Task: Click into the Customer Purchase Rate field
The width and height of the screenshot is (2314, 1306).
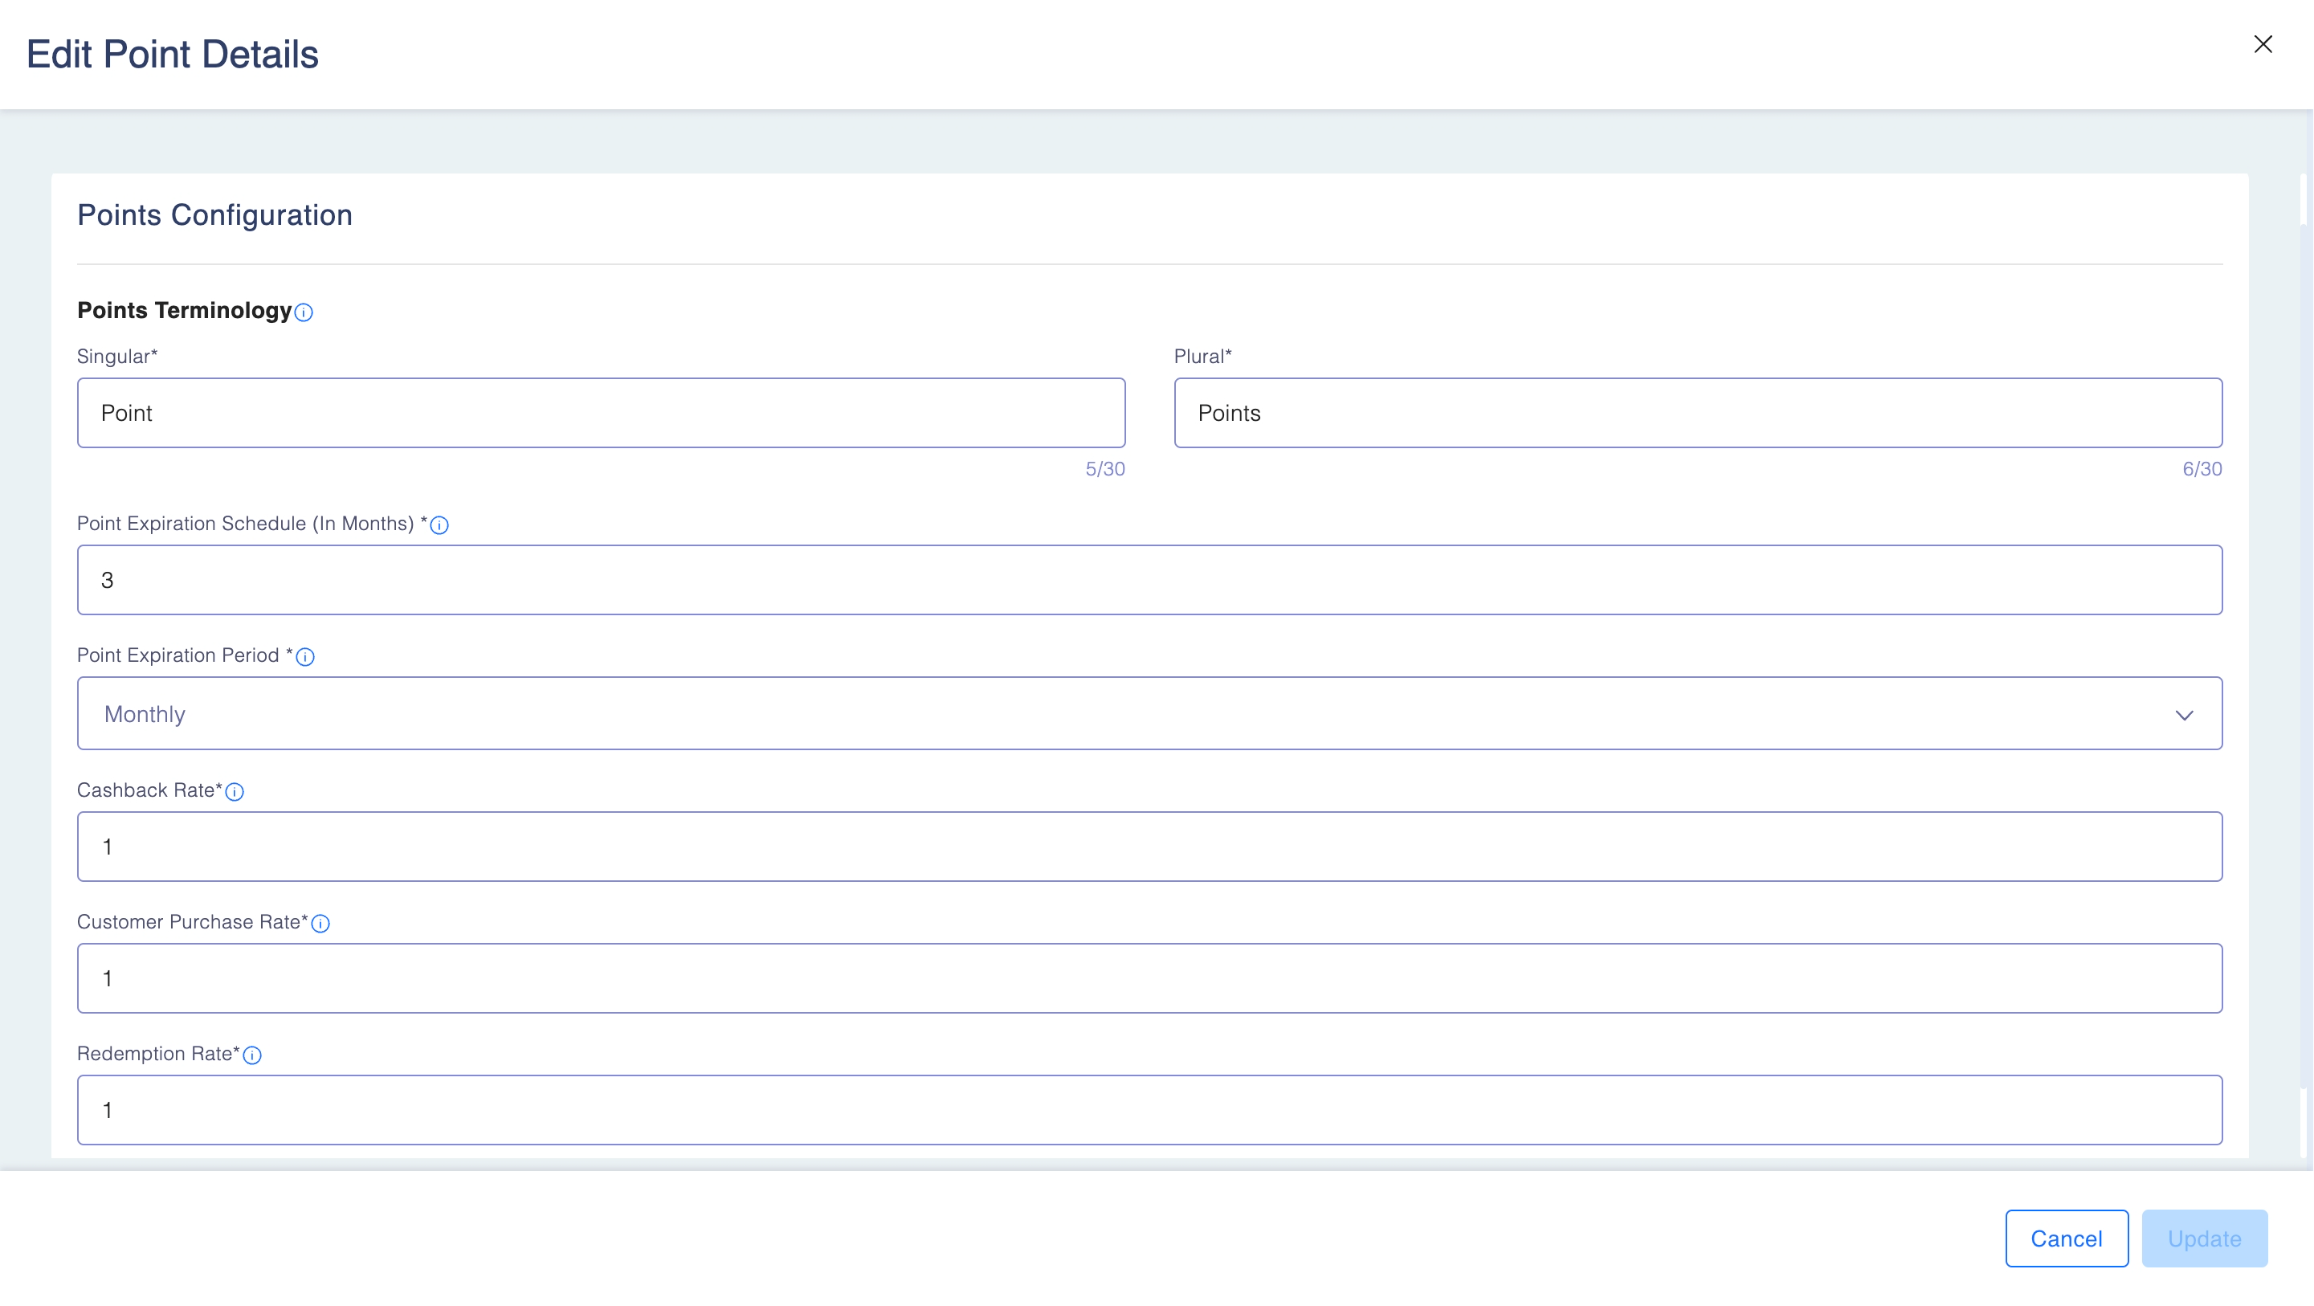Action: (1149, 978)
